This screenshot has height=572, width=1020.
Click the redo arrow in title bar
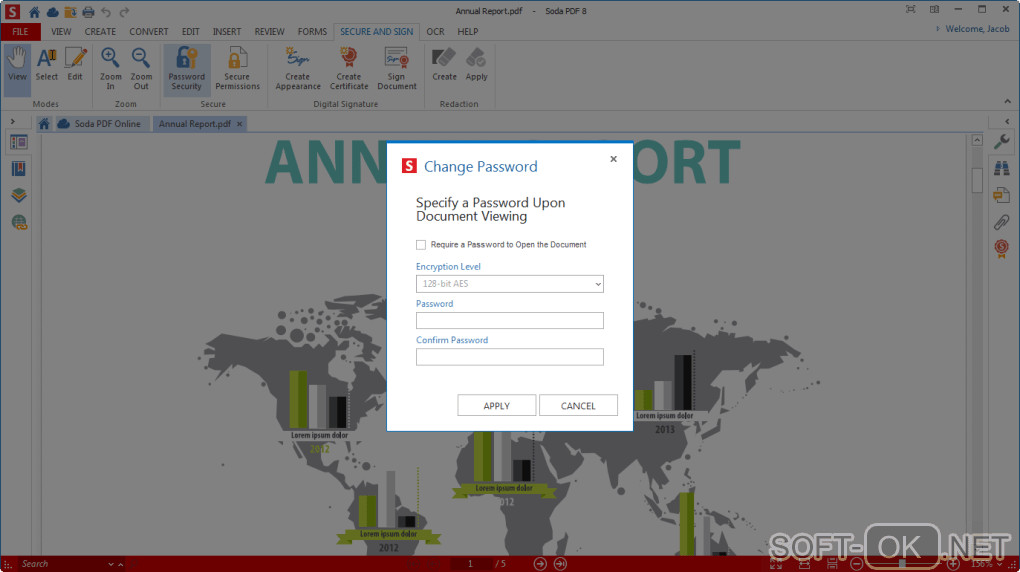click(x=124, y=12)
